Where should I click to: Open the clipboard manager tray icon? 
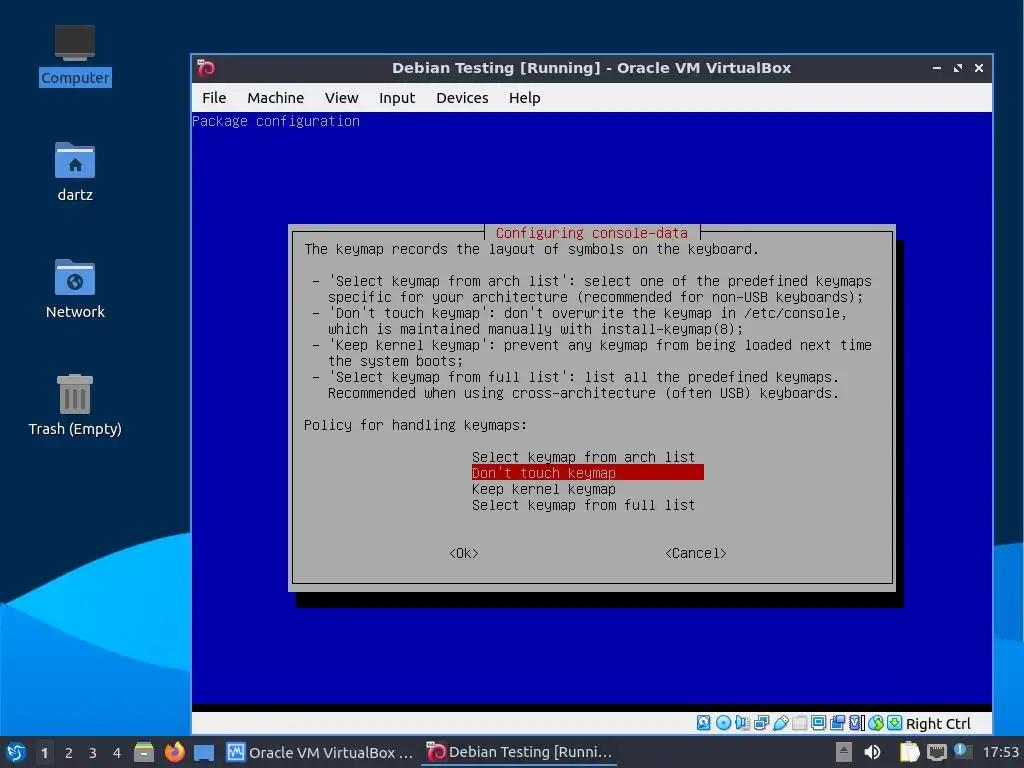[x=909, y=752]
